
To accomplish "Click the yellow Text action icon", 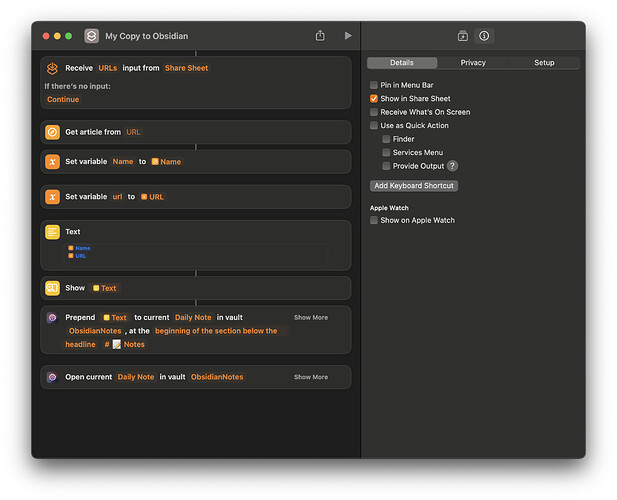I will tap(53, 232).
